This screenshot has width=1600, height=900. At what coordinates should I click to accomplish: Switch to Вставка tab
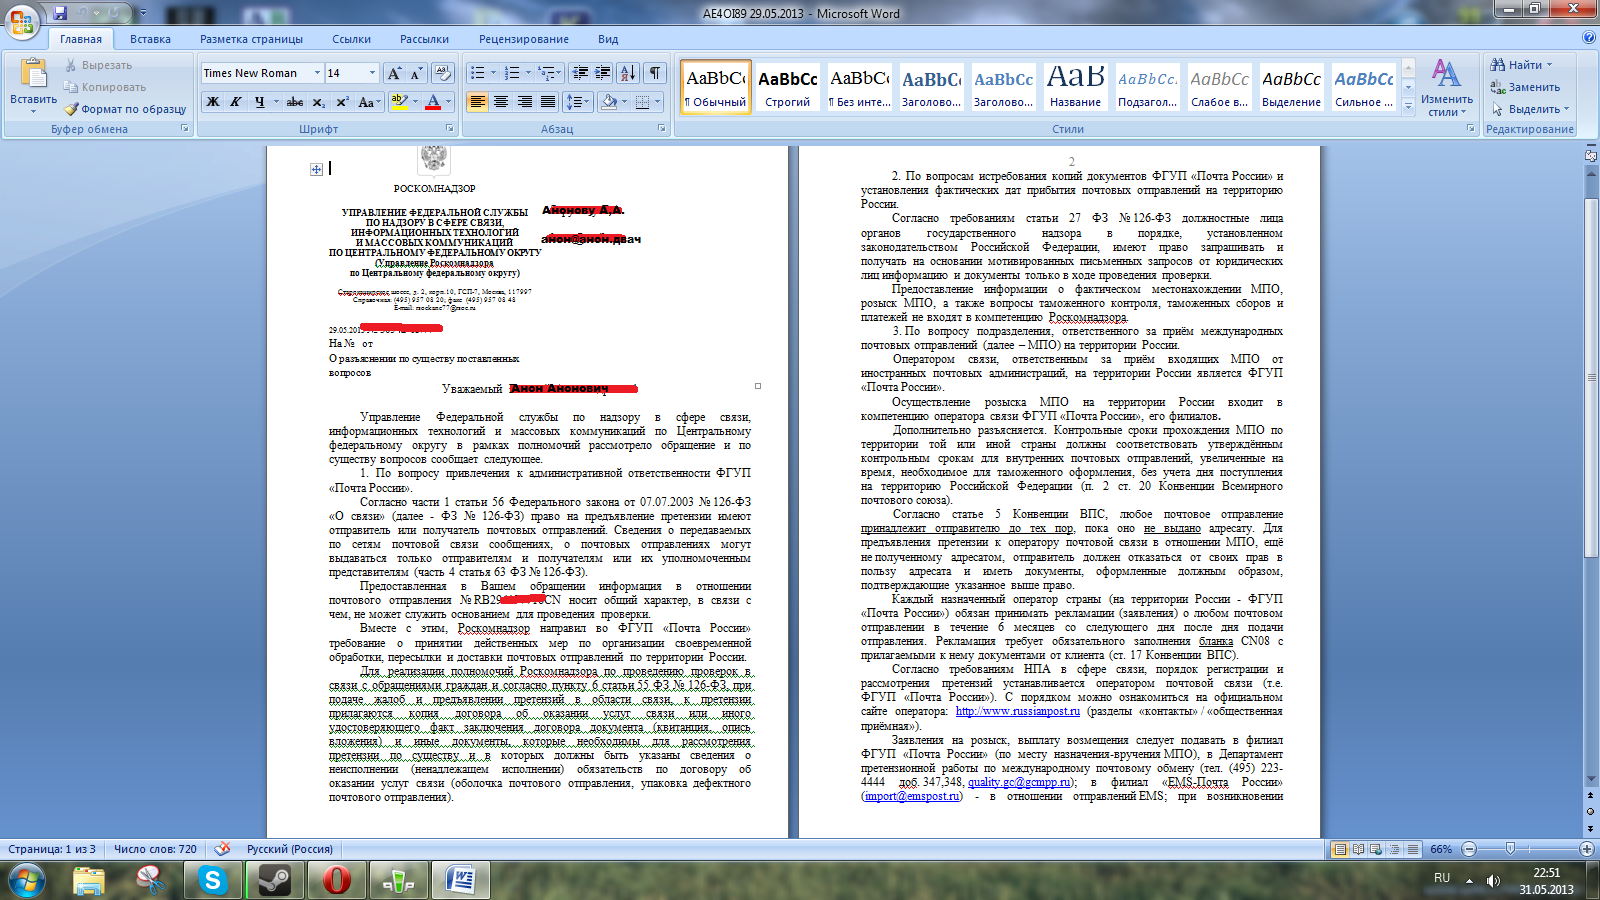pos(150,39)
